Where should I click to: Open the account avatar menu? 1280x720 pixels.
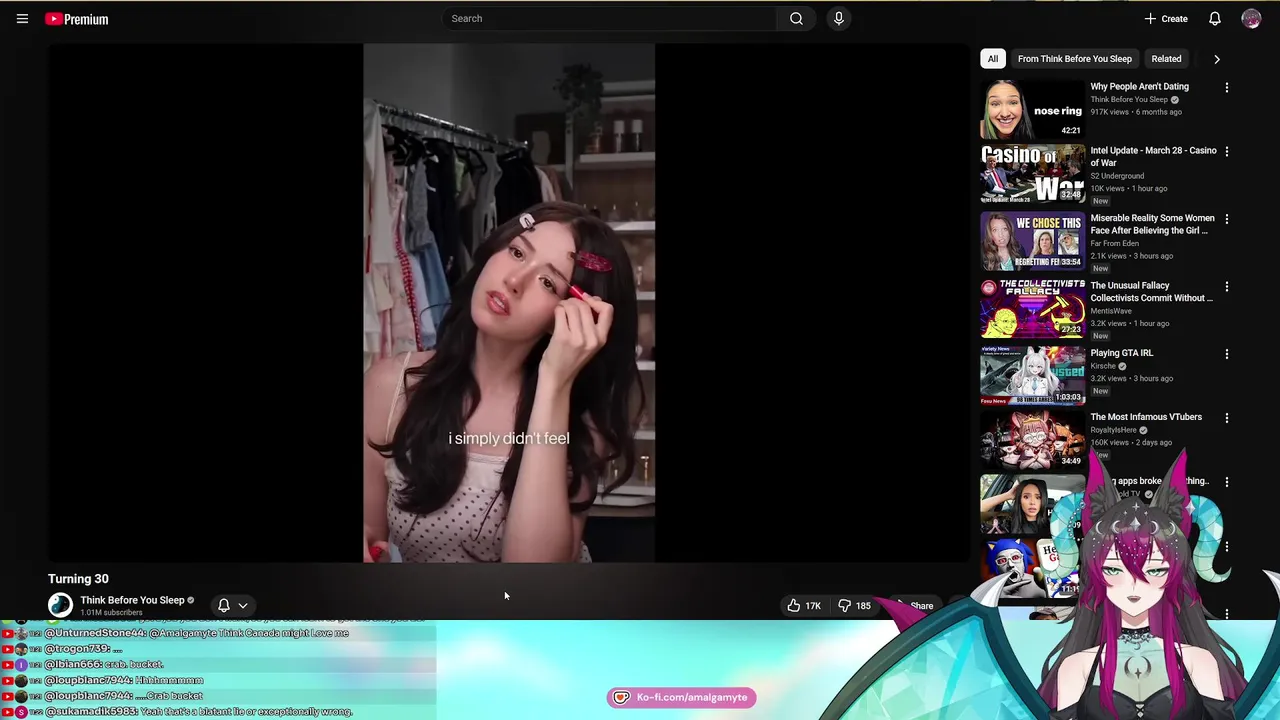(1251, 19)
